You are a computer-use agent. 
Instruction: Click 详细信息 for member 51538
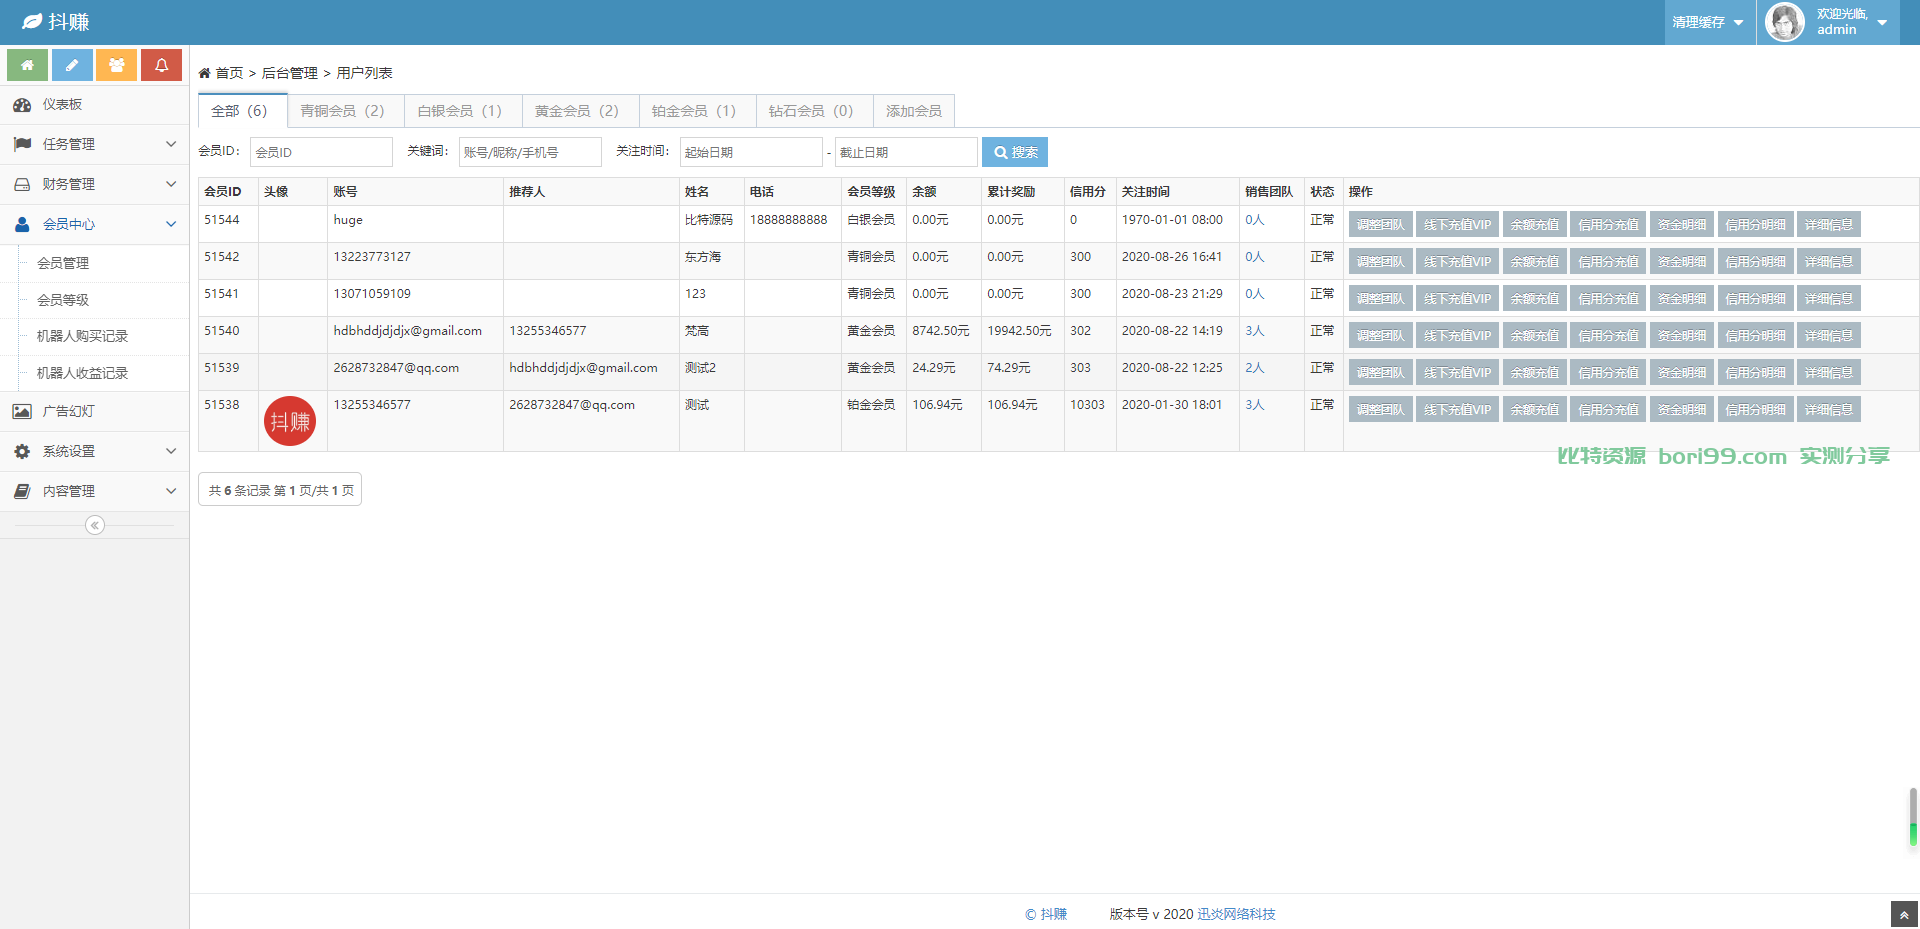click(x=1829, y=410)
